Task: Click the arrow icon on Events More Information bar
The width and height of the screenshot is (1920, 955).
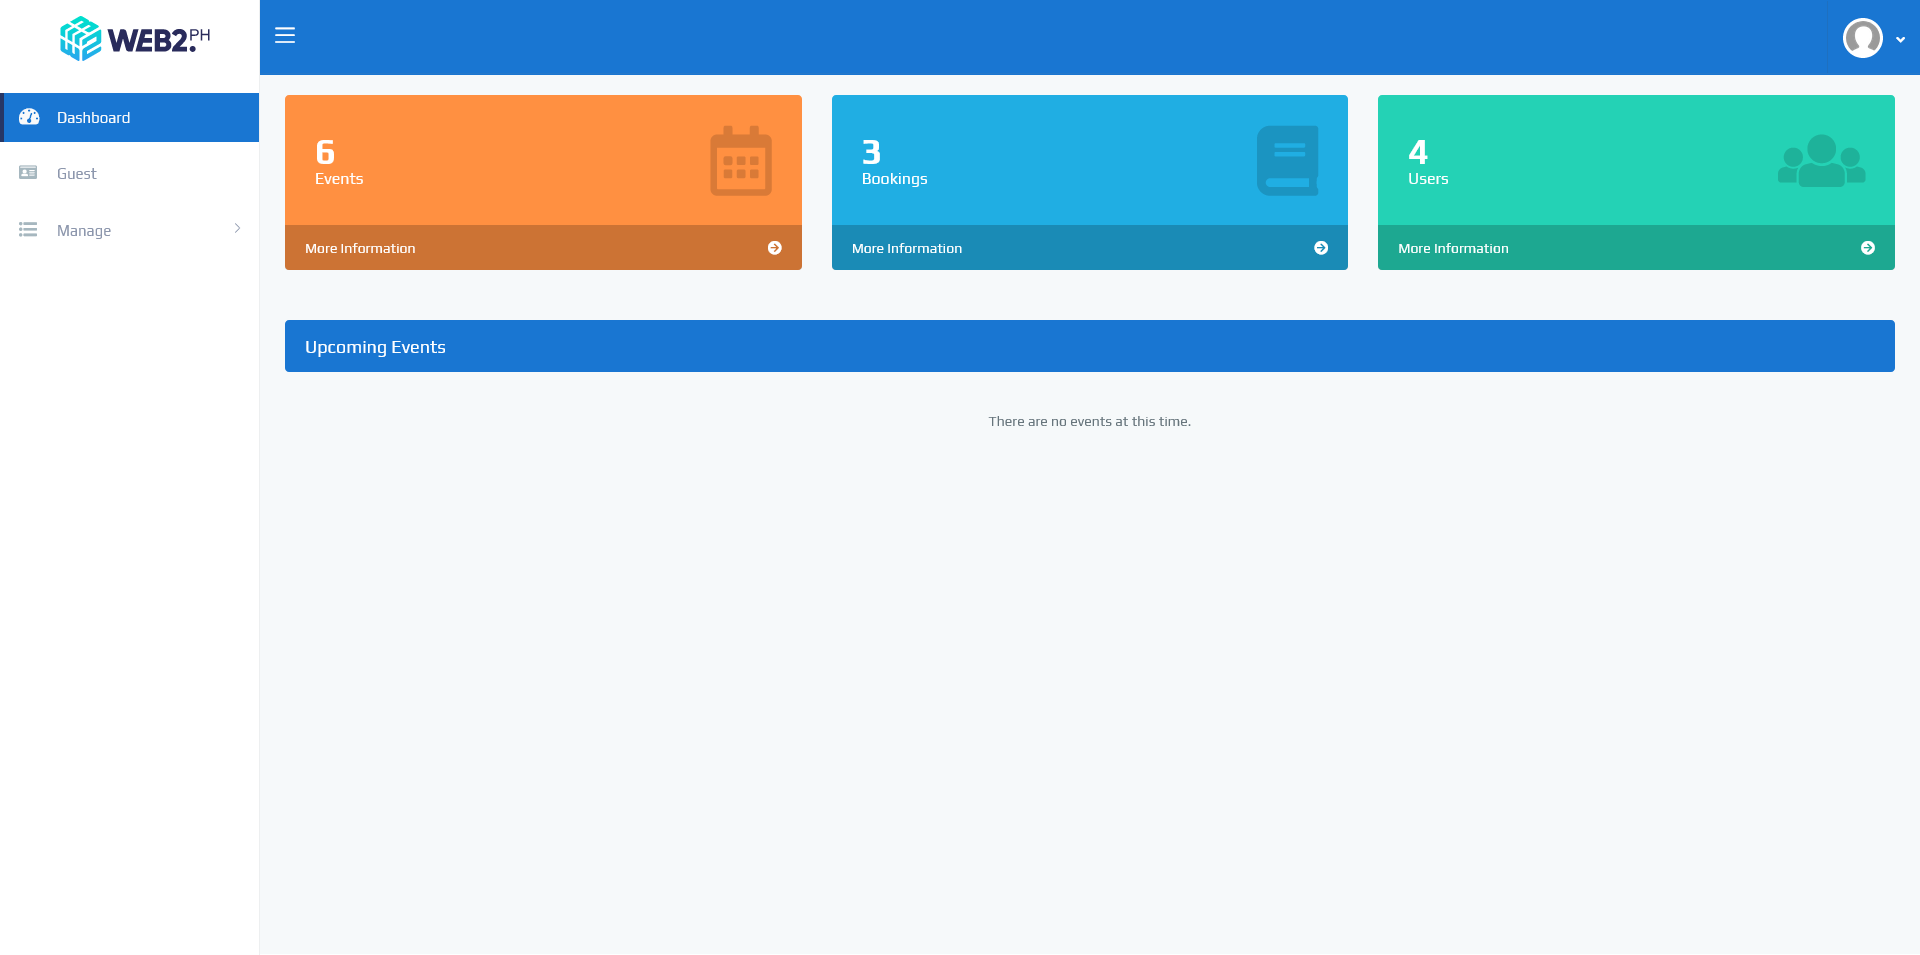Action: [775, 247]
